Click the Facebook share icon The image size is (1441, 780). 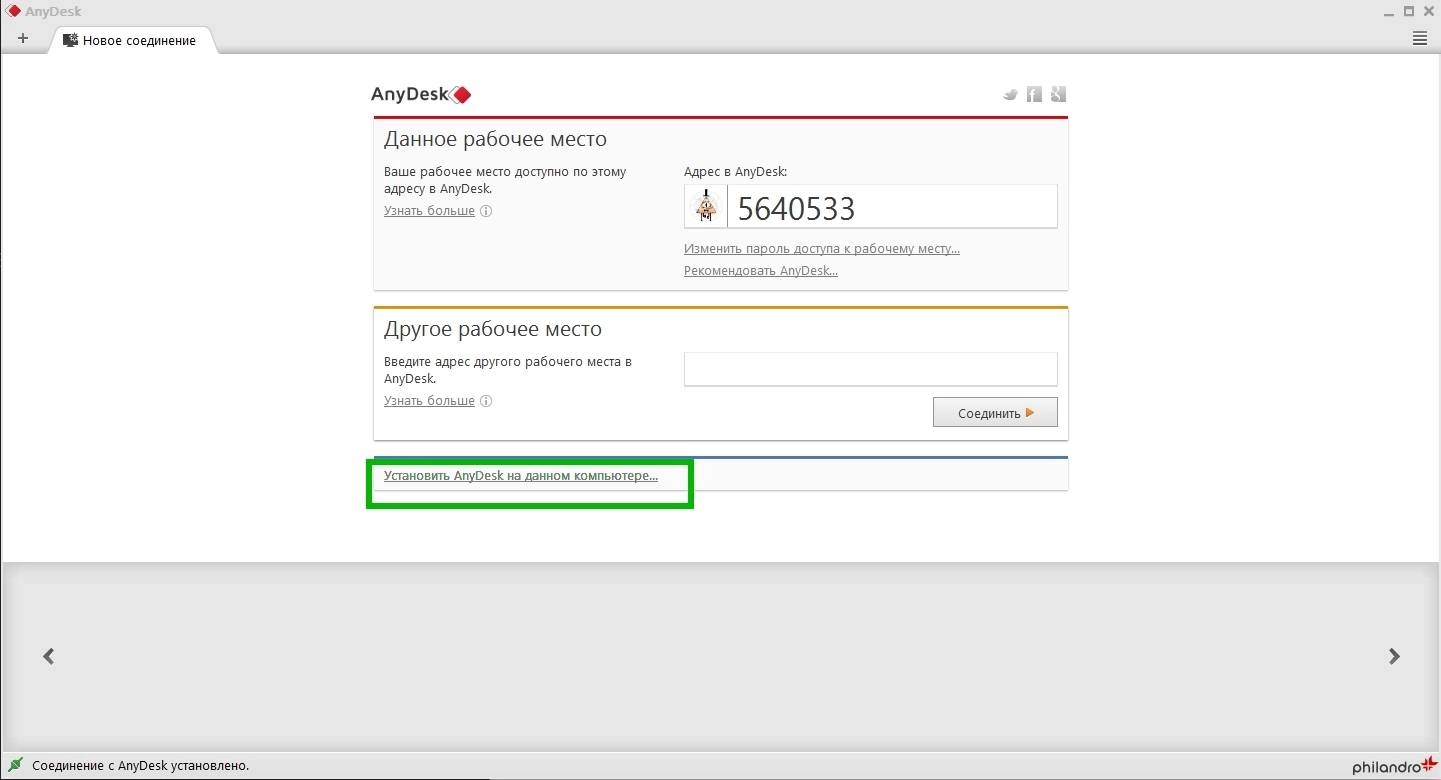point(1035,94)
